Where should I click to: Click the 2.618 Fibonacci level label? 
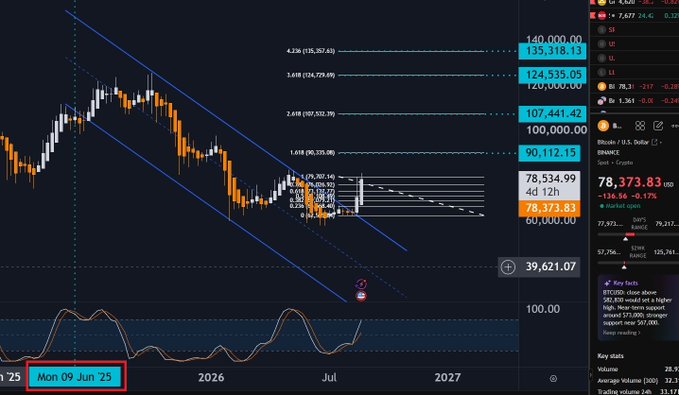click(x=310, y=114)
